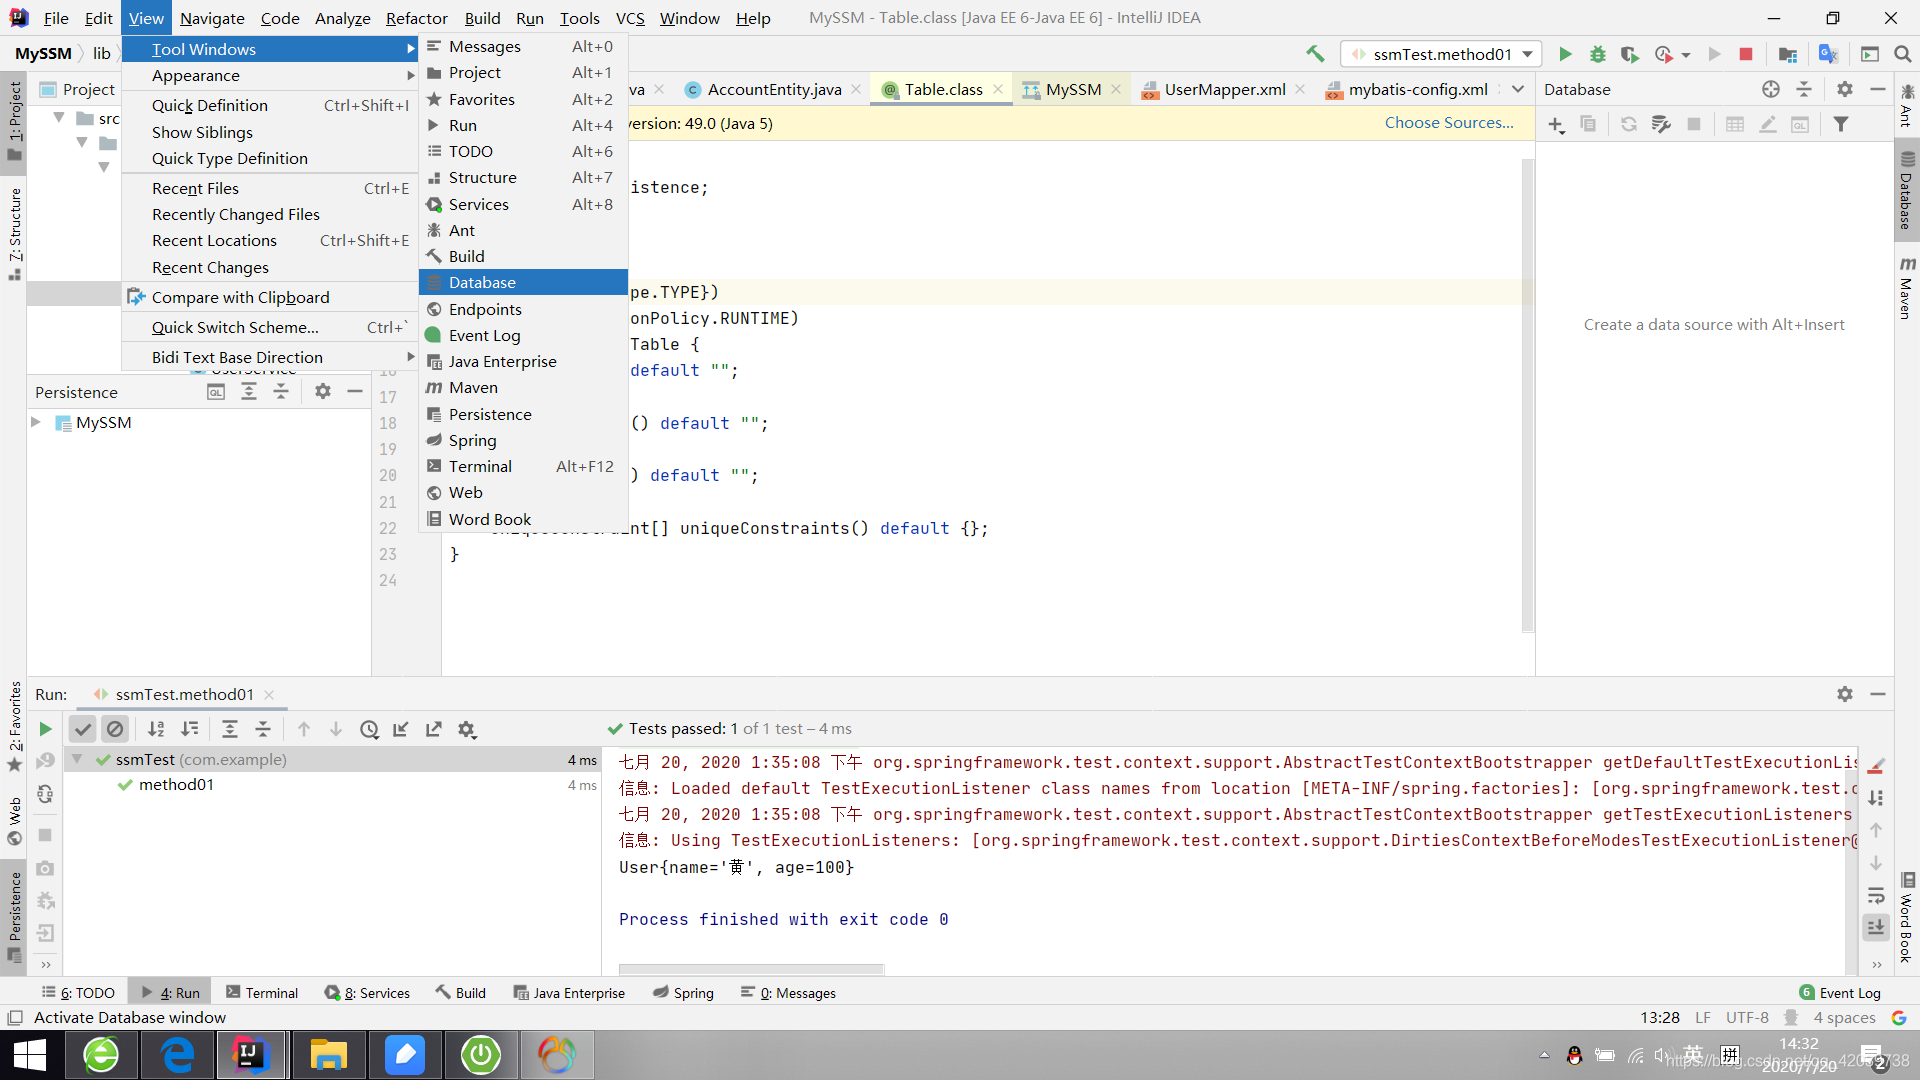Export test results icon

point(434,729)
